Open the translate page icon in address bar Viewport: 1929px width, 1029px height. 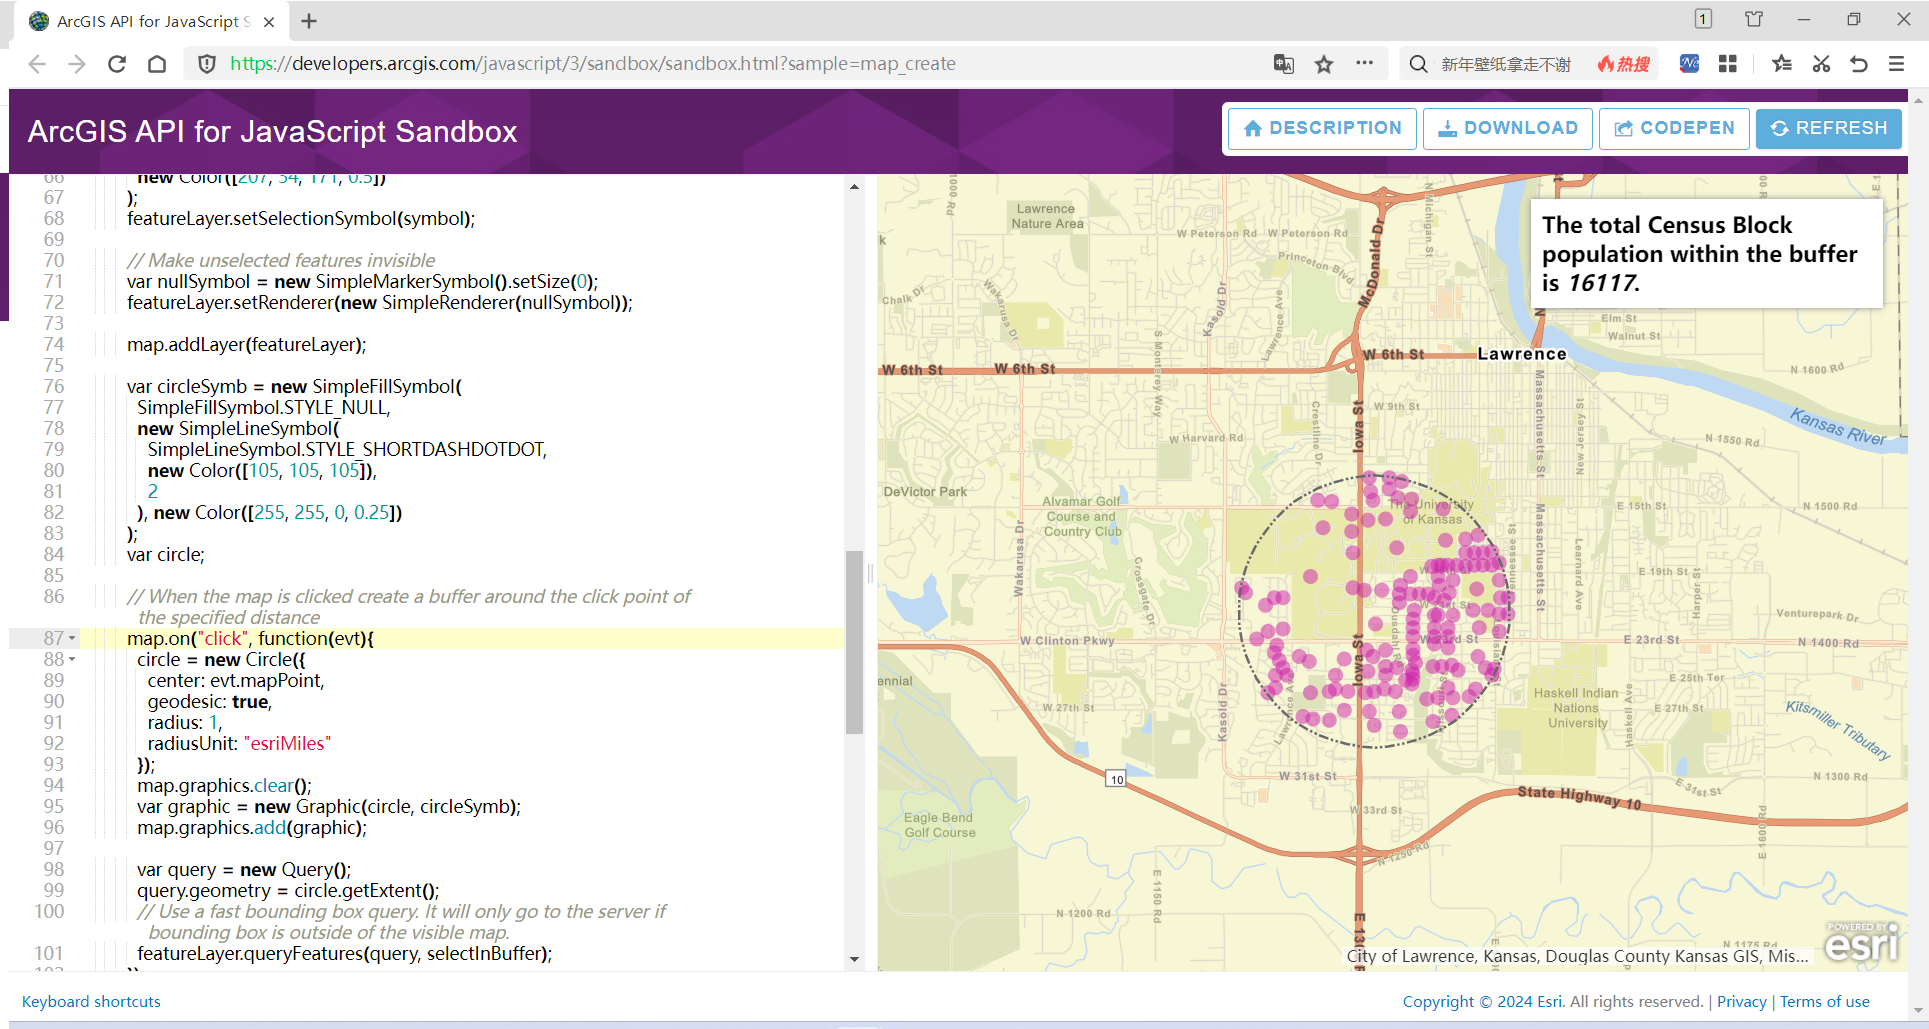coord(1283,63)
